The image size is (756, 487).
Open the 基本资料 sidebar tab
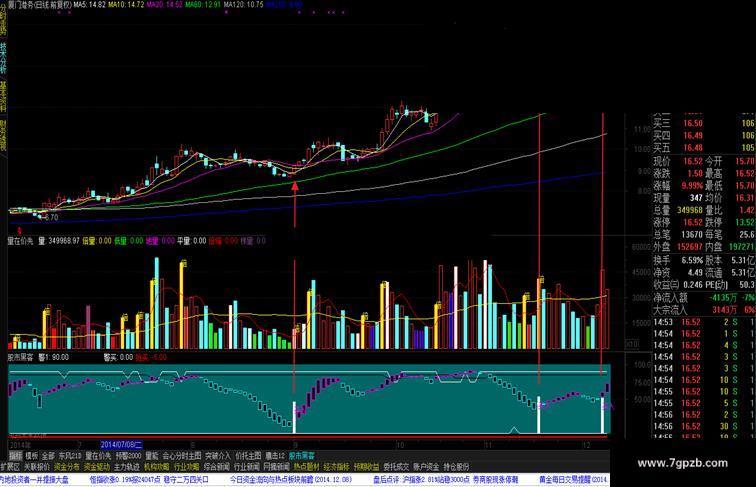pyautogui.click(x=3, y=96)
